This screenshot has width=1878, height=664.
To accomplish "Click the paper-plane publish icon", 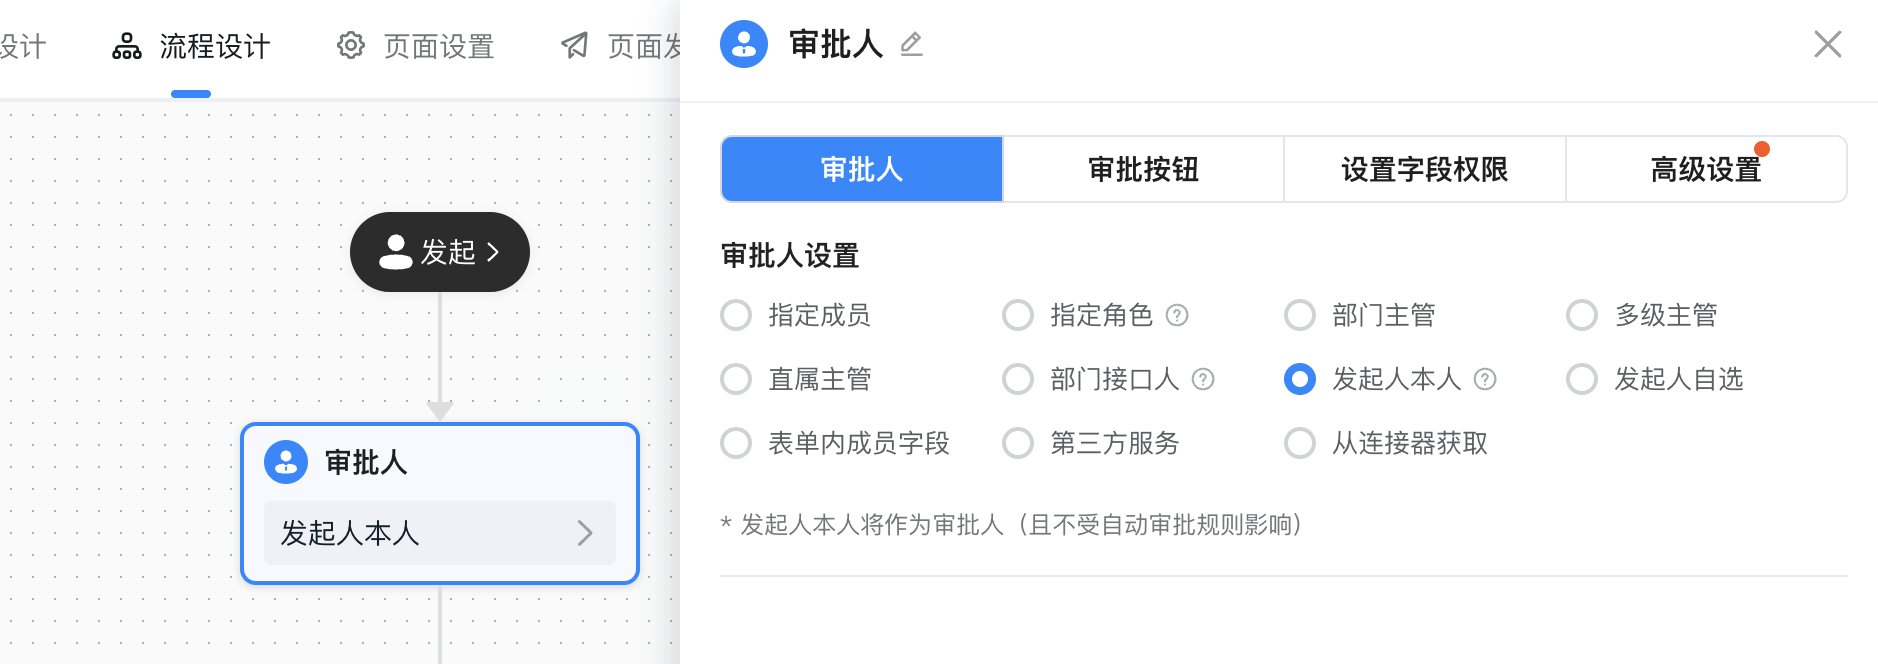I will pos(575,45).
